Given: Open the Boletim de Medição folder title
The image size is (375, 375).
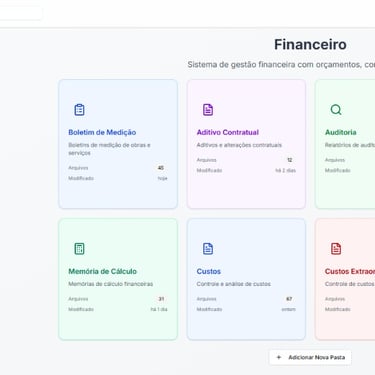Looking at the screenshot, I should pos(102,132).
